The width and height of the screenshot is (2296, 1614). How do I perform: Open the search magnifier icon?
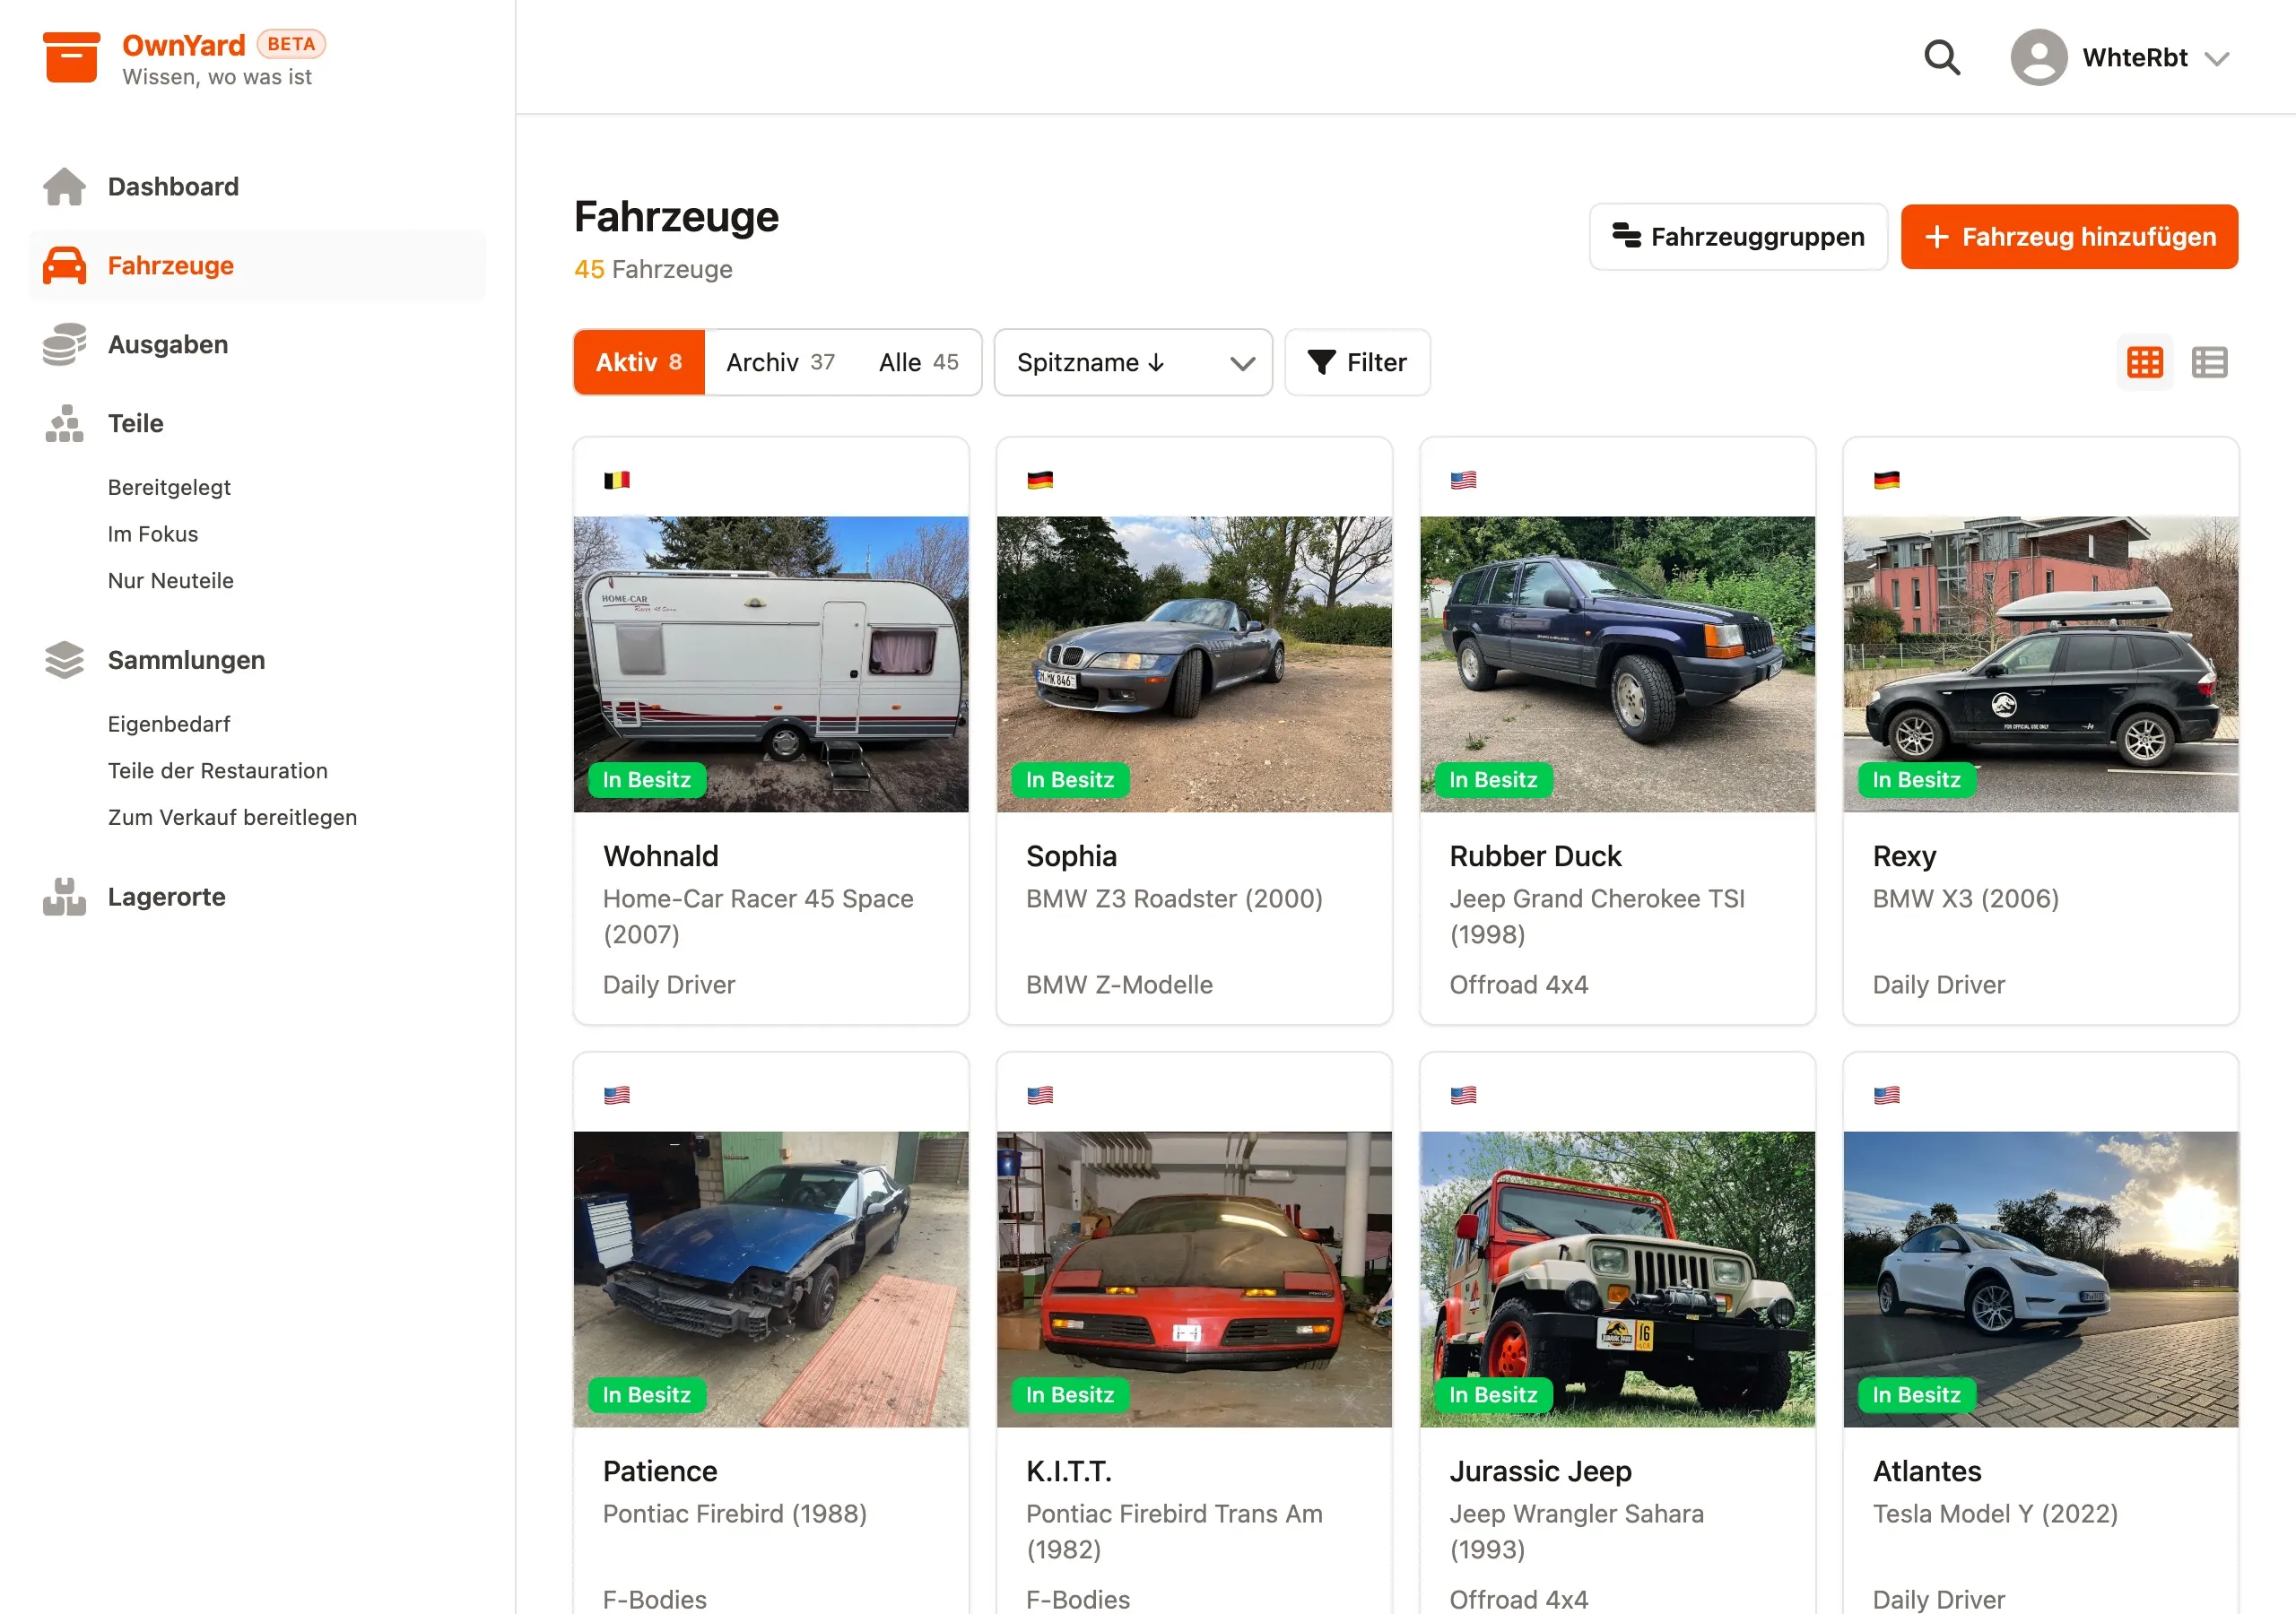point(1941,57)
